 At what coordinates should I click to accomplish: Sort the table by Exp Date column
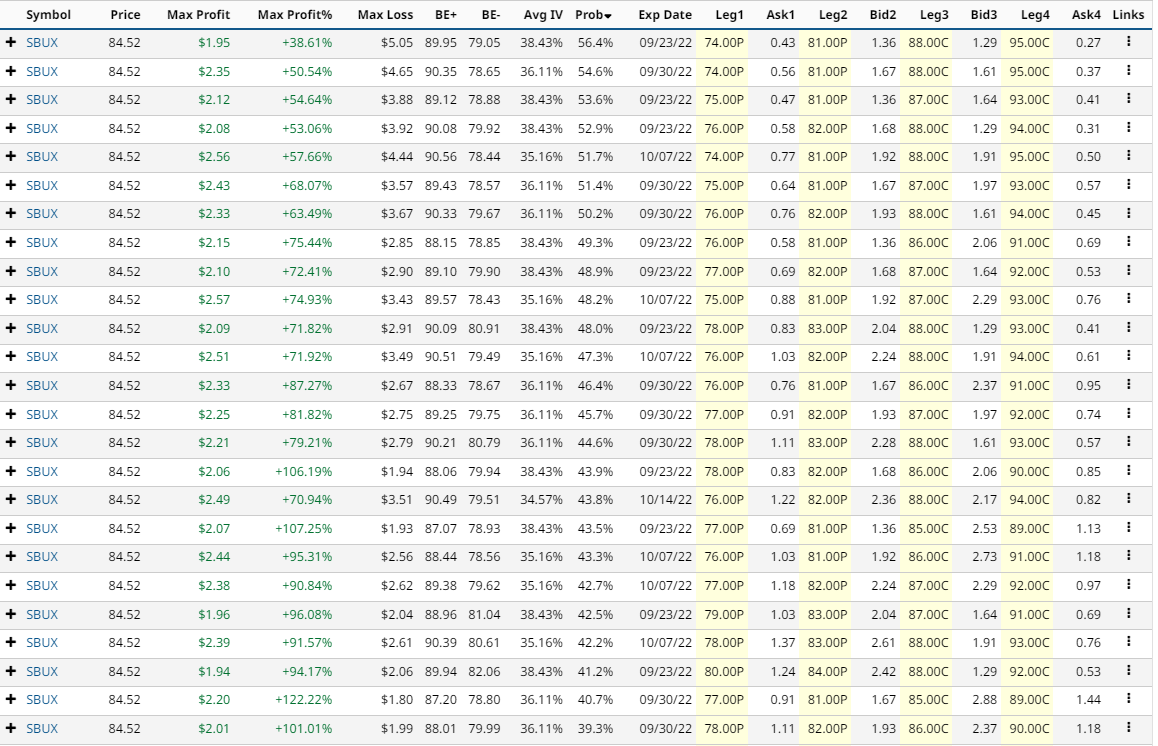664,15
